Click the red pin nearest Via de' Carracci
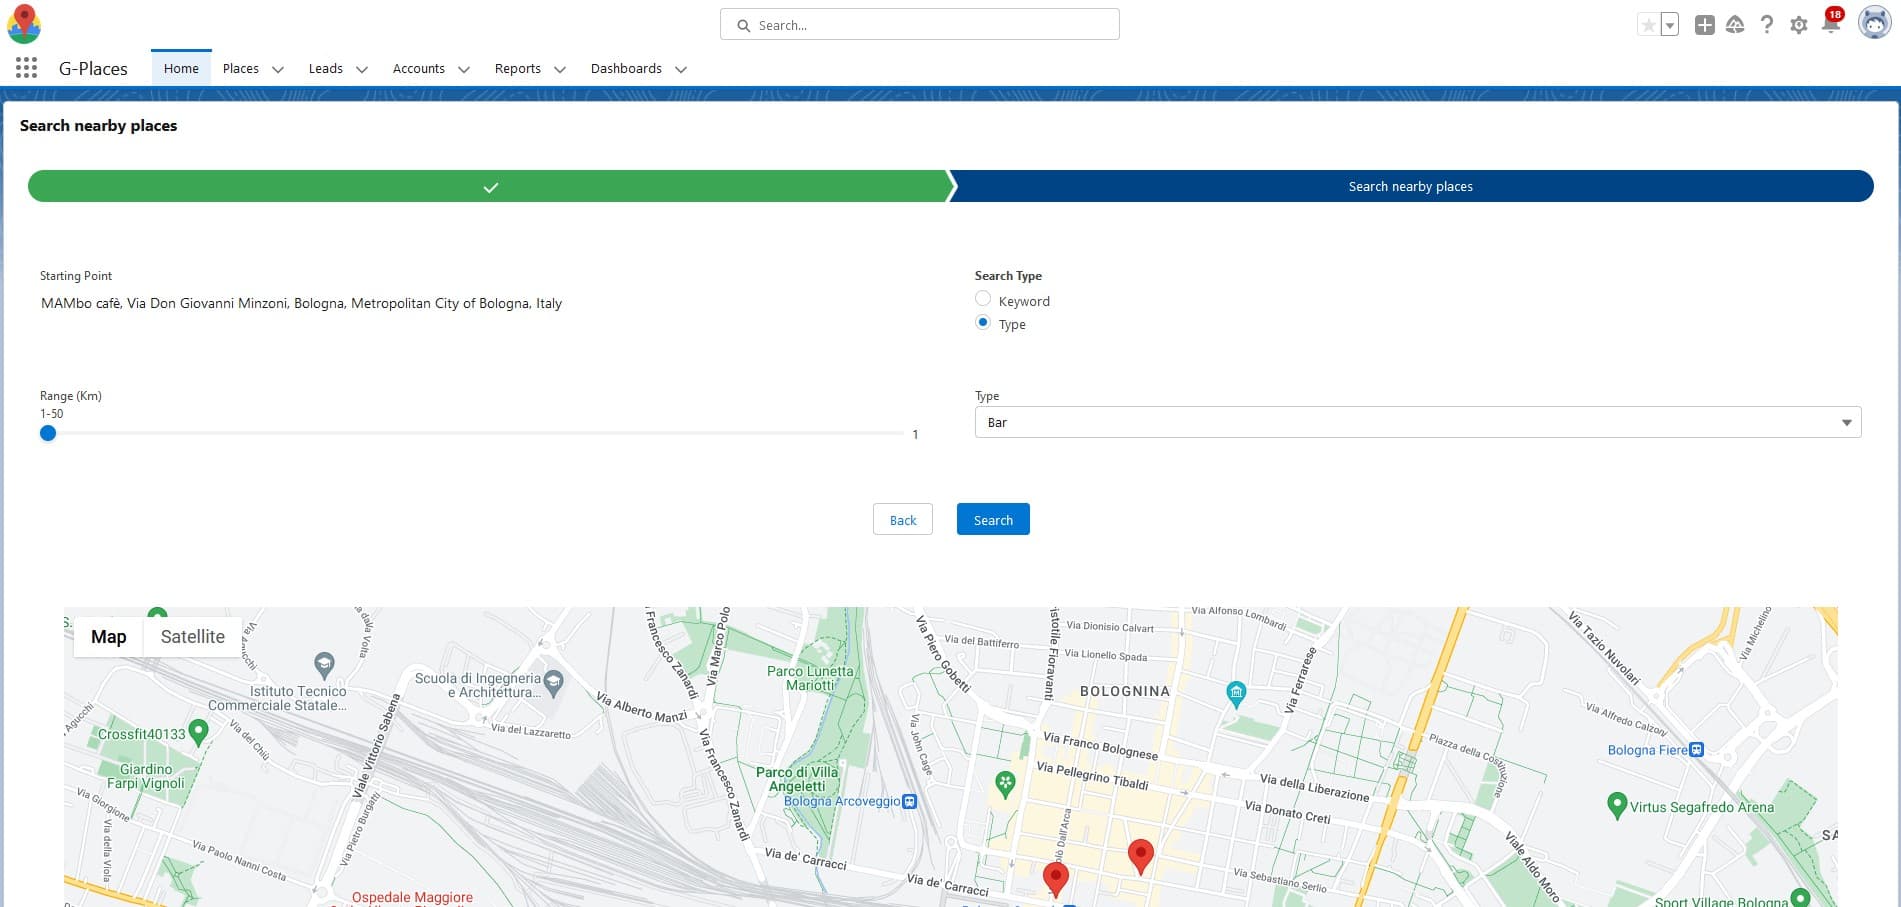The height and width of the screenshot is (907, 1901). coord(1055,880)
